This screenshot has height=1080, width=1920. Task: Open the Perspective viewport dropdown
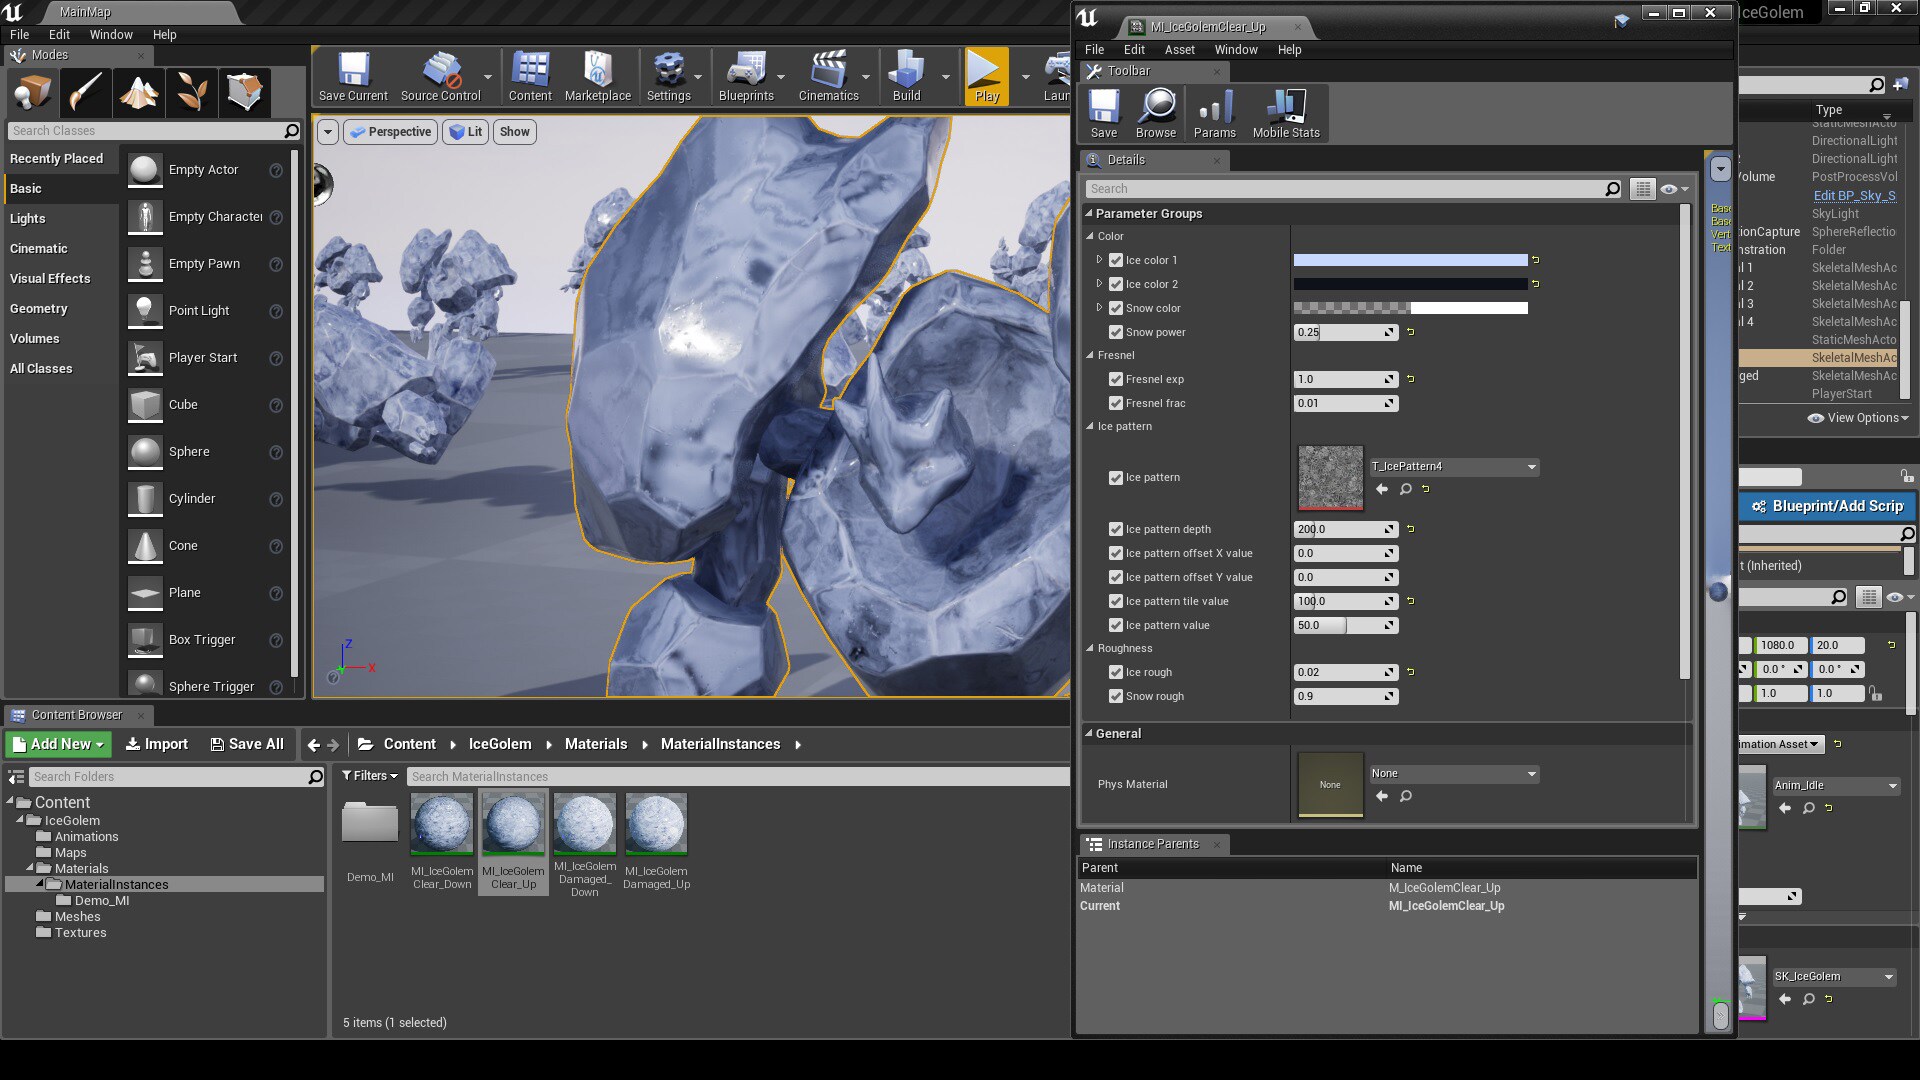tap(390, 131)
